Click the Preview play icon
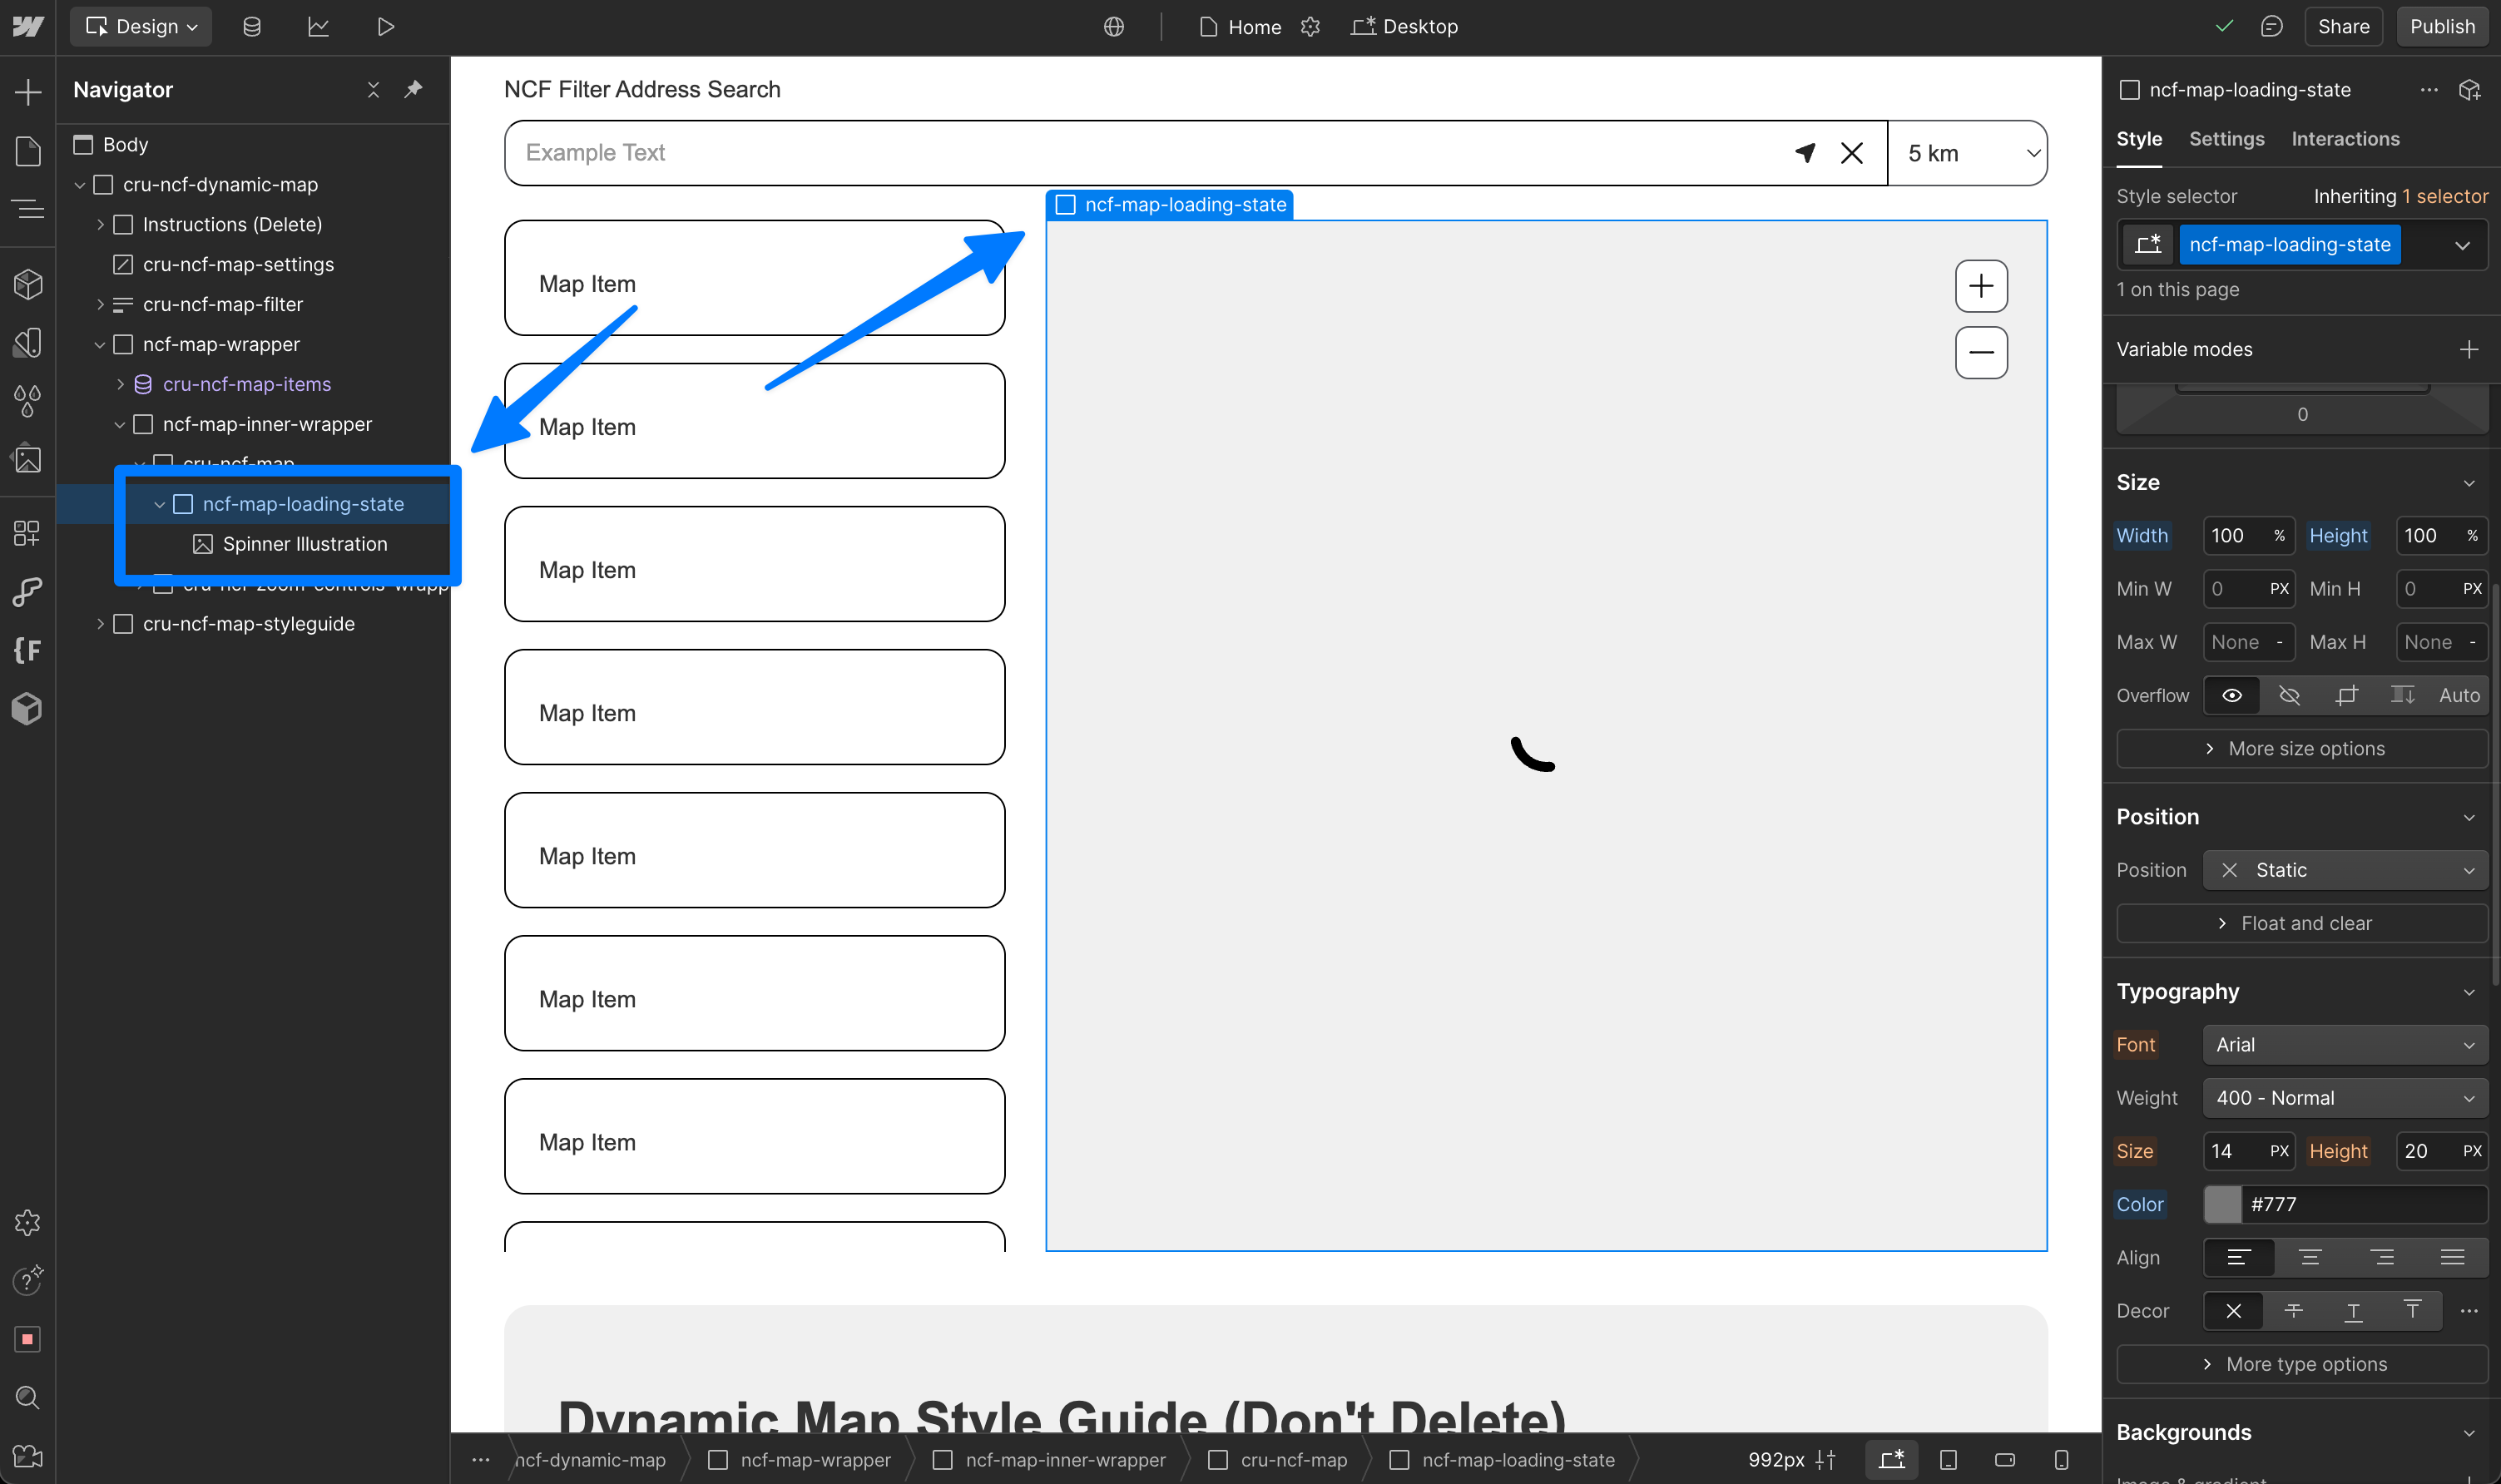 (x=385, y=27)
